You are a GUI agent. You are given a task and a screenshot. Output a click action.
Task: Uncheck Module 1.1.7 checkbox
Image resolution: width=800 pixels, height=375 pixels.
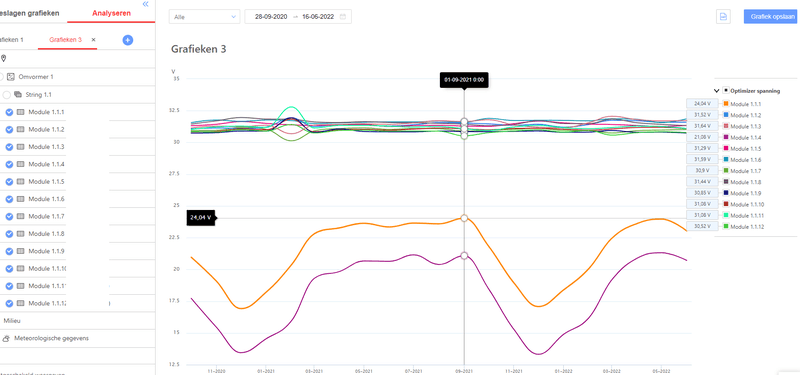(9, 216)
